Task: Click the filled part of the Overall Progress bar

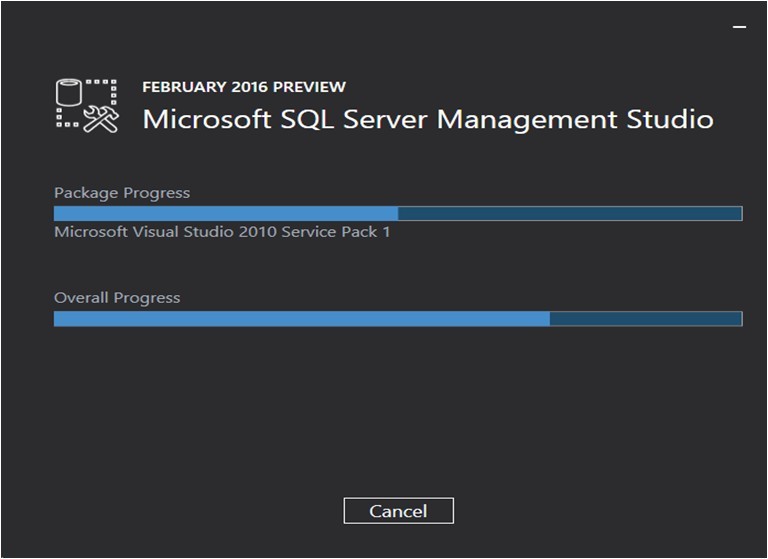Action: pyautogui.click(x=302, y=318)
